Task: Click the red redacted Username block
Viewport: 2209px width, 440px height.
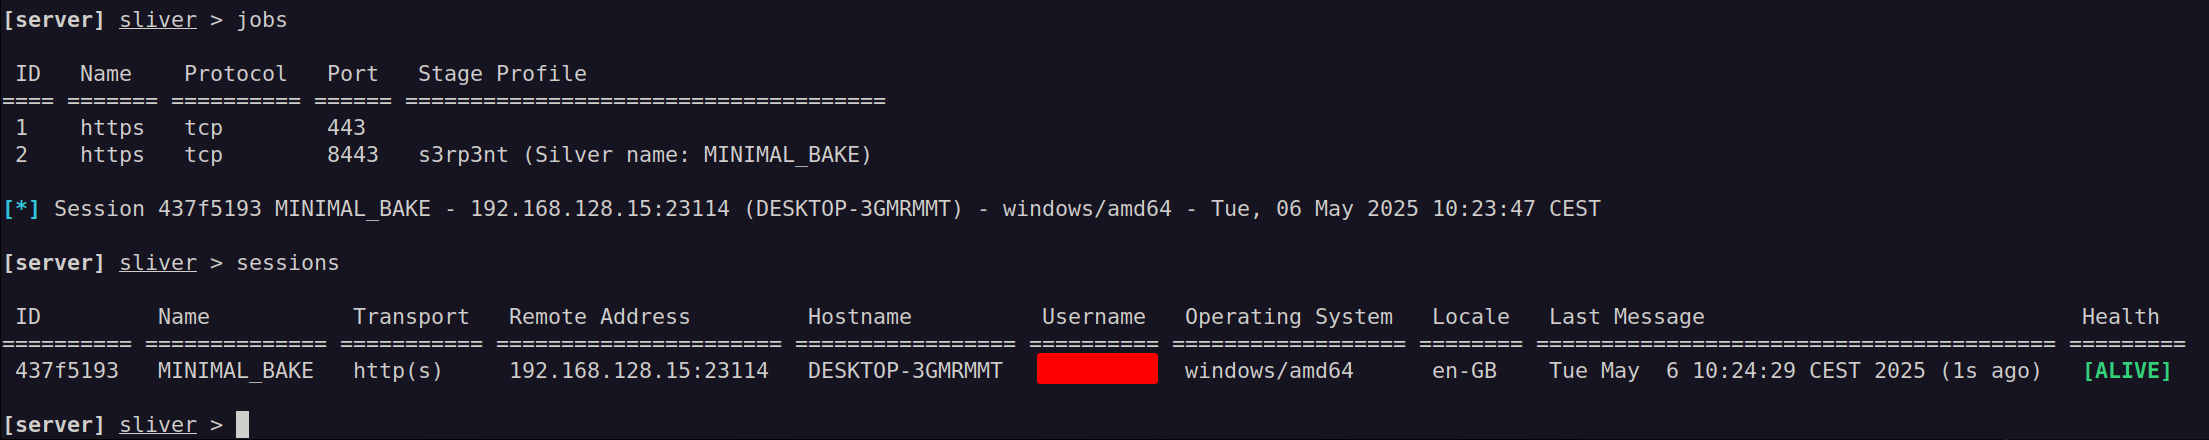Action: pyautogui.click(x=1097, y=369)
